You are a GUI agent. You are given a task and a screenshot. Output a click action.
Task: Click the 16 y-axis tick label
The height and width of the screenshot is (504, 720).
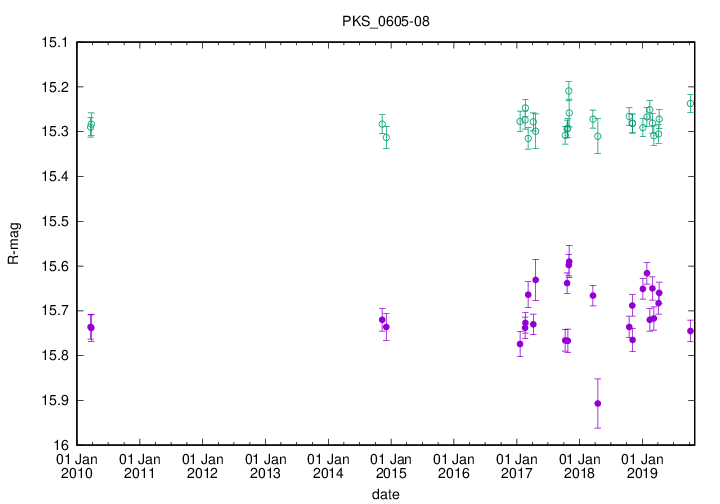coord(60,445)
